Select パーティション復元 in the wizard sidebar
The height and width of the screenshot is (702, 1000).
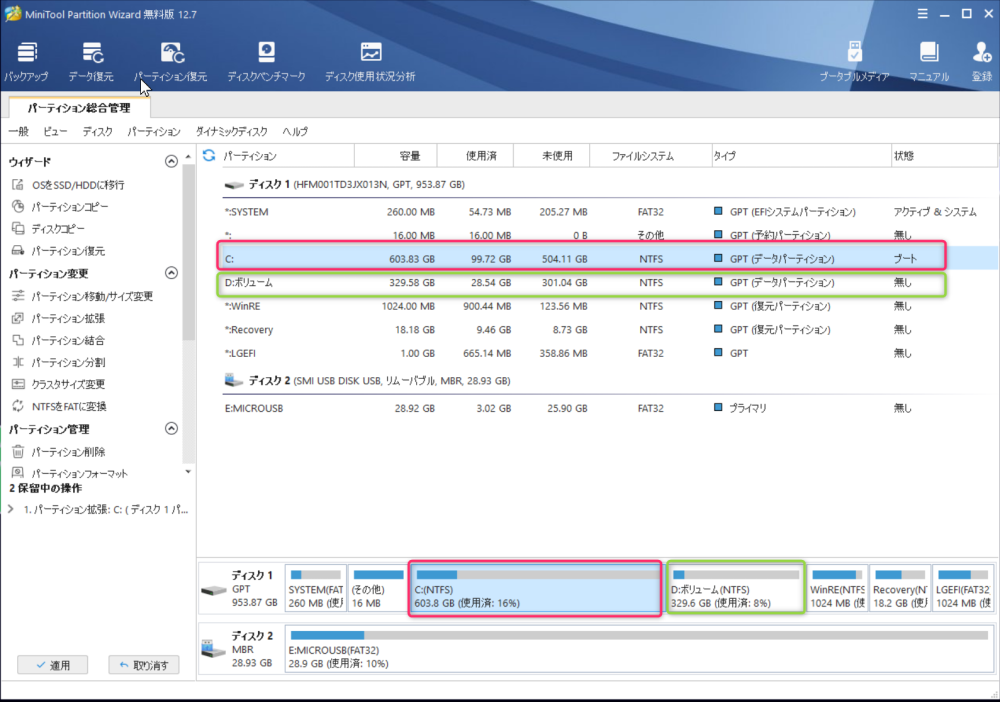pos(59,251)
